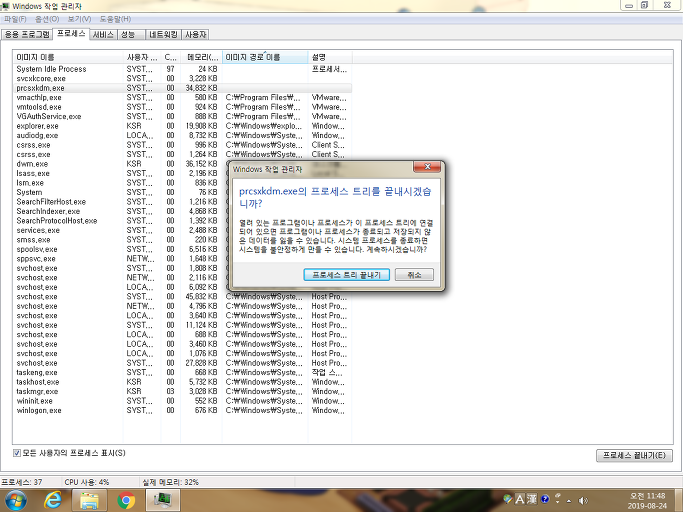Select wininit.exe process
Image resolution: width=683 pixels, height=512 pixels.
tap(183, 401)
